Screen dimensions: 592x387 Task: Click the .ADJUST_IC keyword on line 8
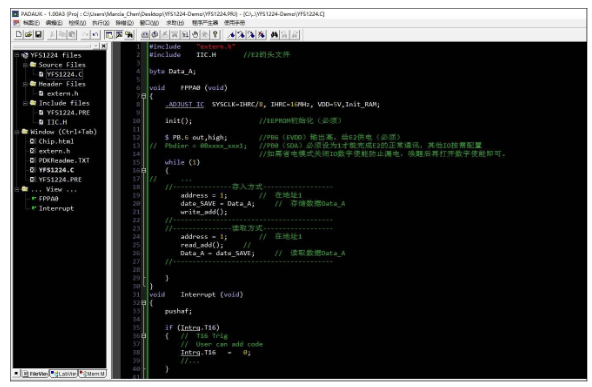(x=184, y=104)
